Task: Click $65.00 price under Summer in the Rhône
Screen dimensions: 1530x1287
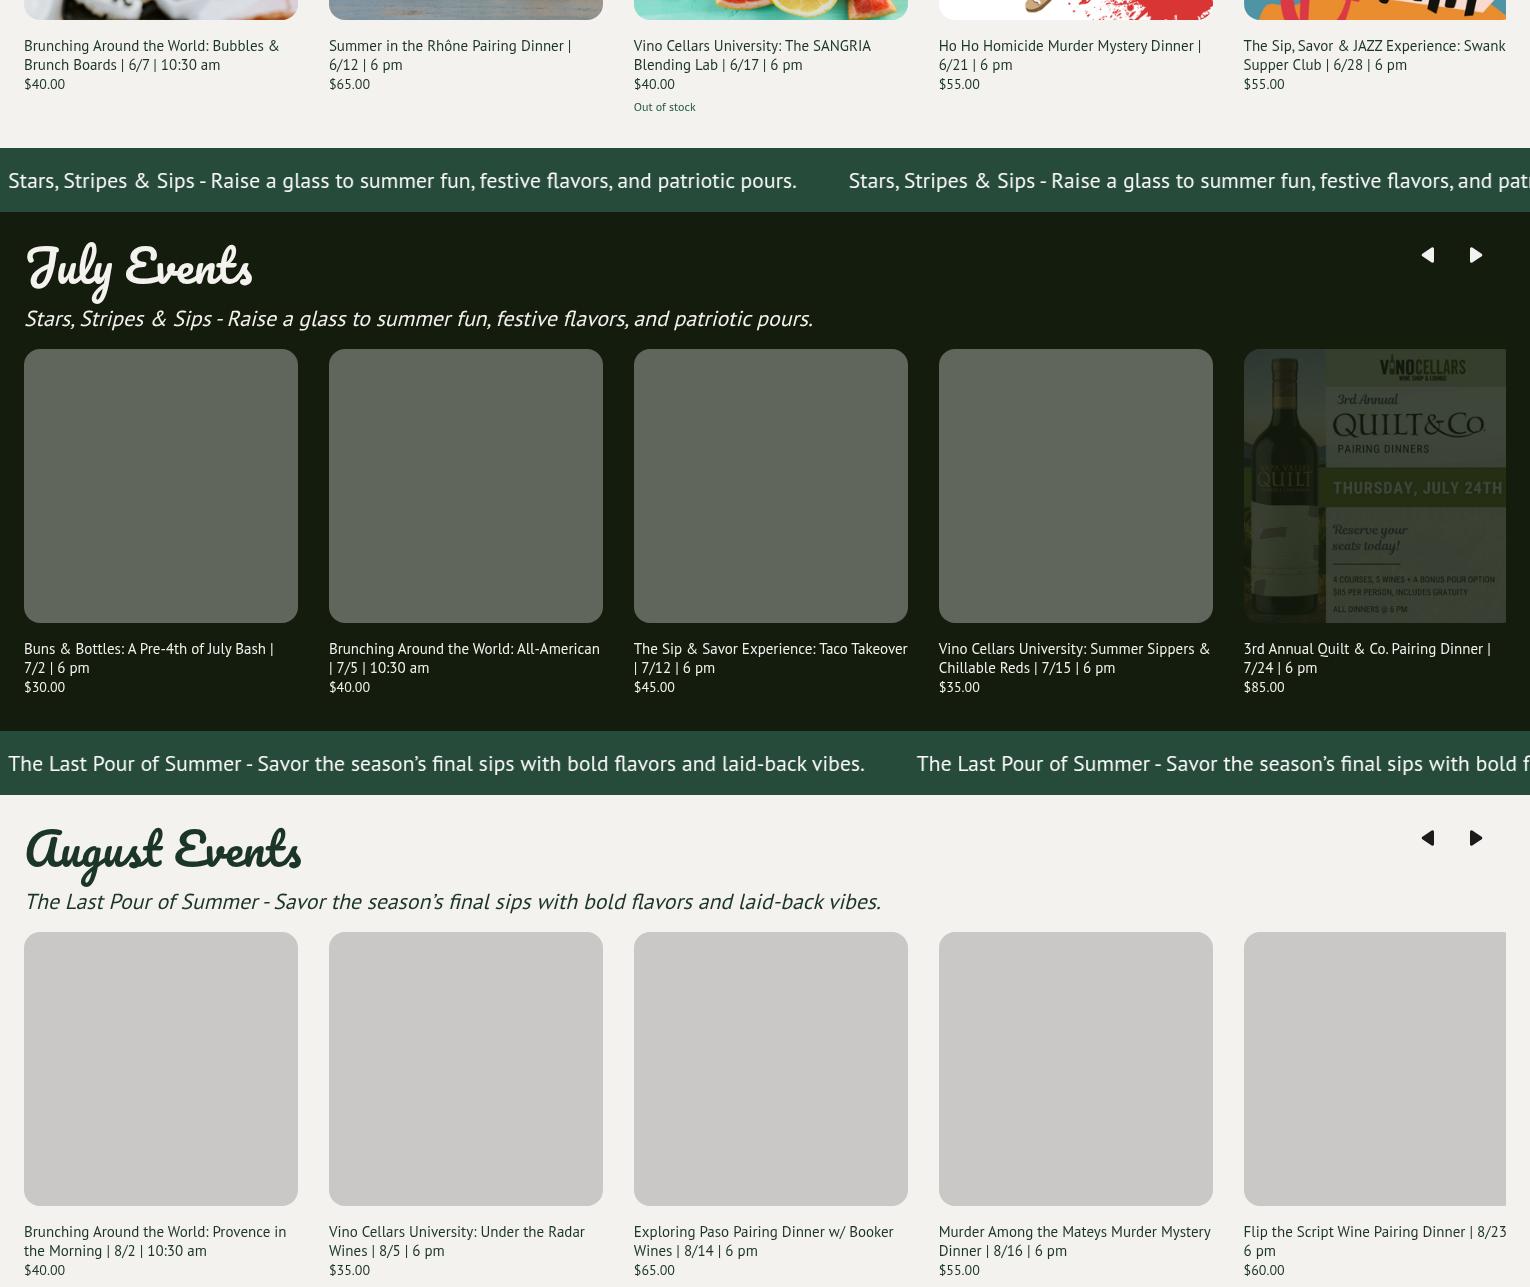Action: click(x=349, y=84)
